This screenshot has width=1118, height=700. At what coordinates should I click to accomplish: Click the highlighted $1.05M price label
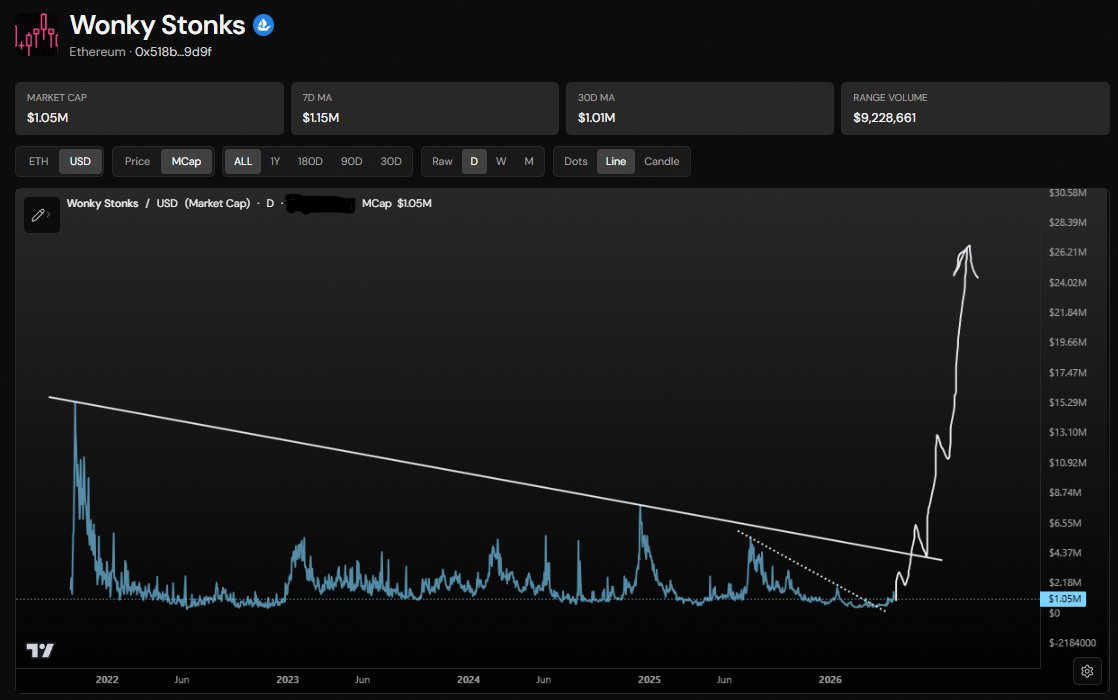pyautogui.click(x=1063, y=599)
